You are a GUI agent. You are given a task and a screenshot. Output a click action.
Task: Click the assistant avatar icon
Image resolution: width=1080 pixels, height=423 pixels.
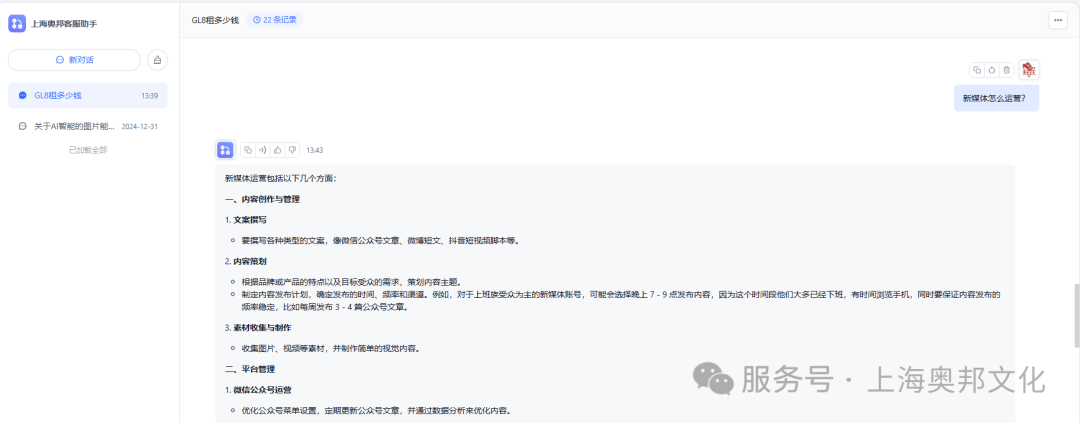tap(225, 149)
